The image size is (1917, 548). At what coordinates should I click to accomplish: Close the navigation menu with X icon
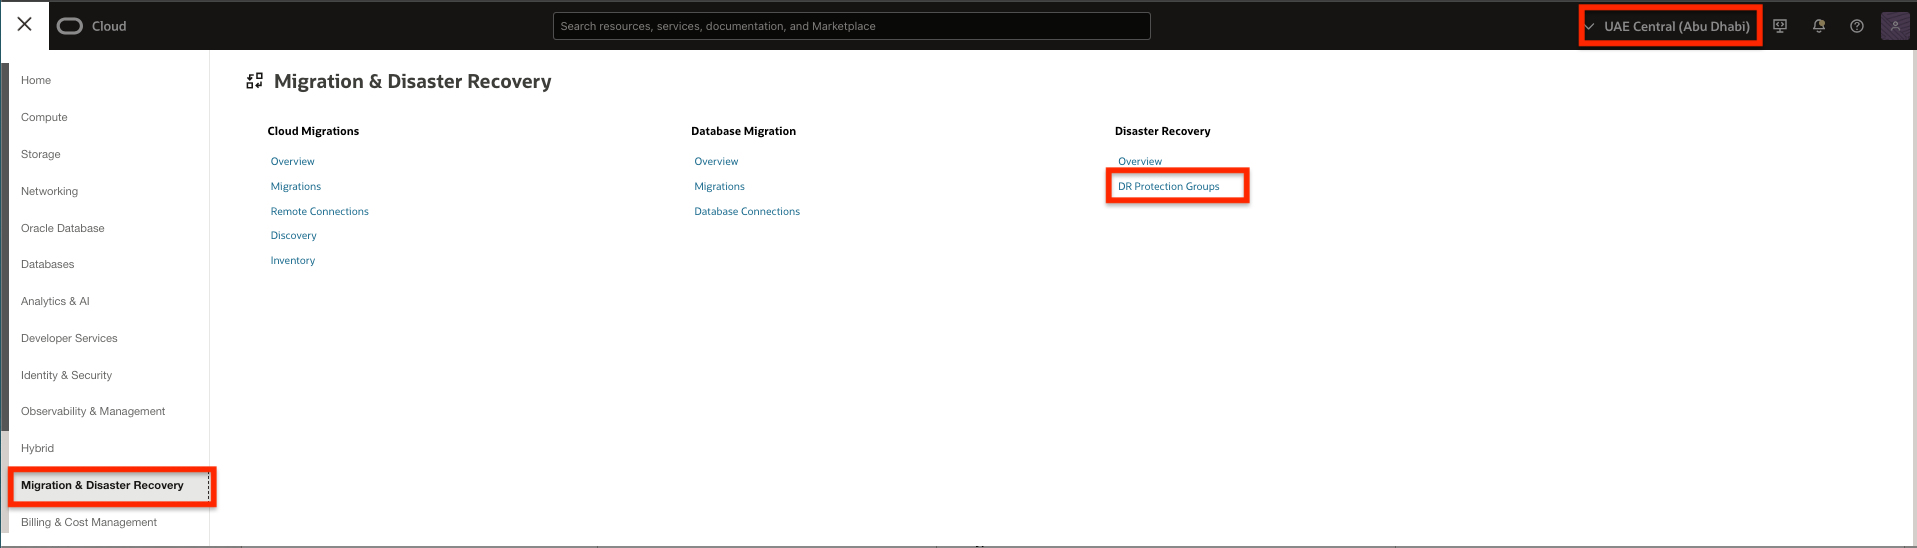coord(25,25)
